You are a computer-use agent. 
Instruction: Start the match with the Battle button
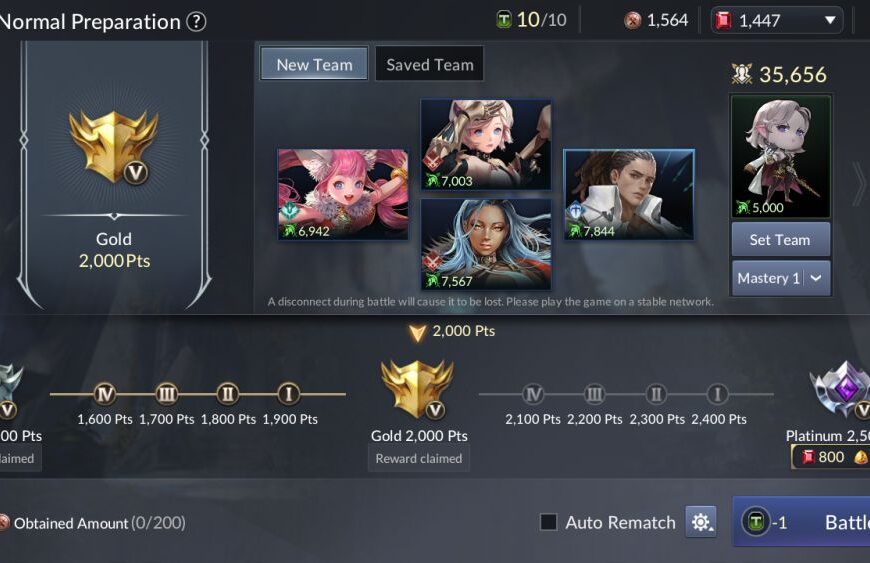tap(802, 522)
